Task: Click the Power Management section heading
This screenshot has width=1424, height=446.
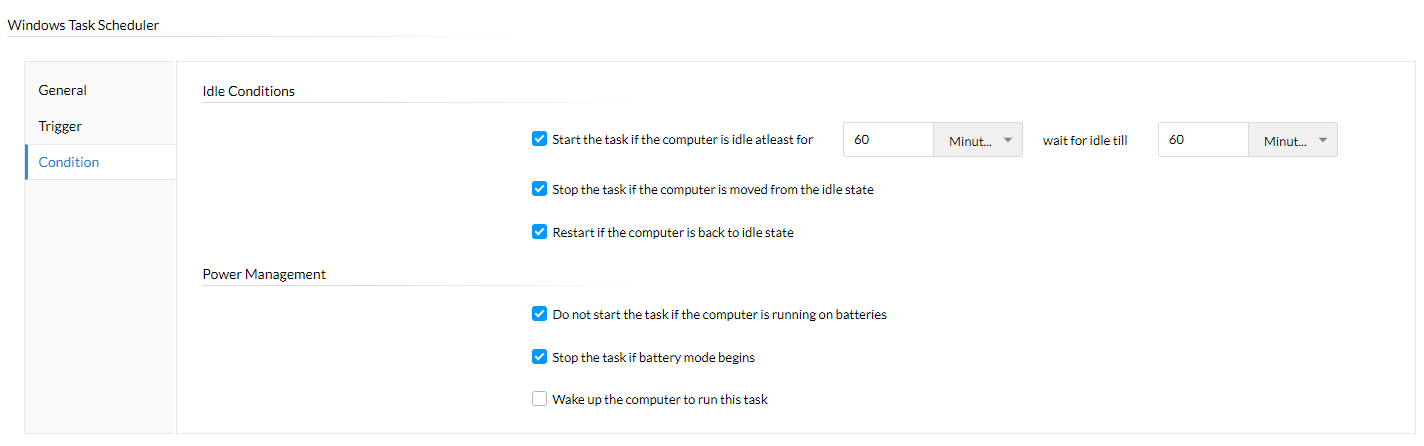Action: pyautogui.click(x=264, y=274)
